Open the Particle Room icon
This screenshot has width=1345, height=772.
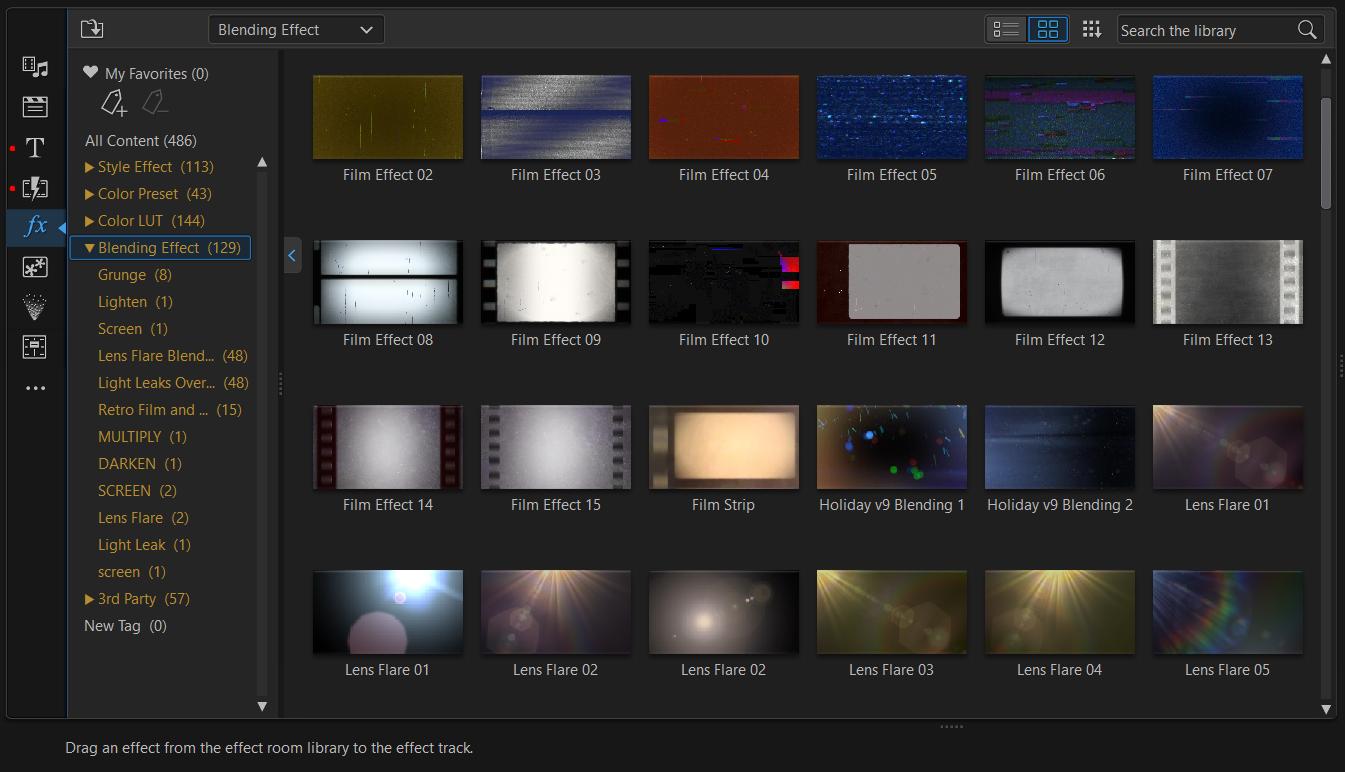coord(35,307)
